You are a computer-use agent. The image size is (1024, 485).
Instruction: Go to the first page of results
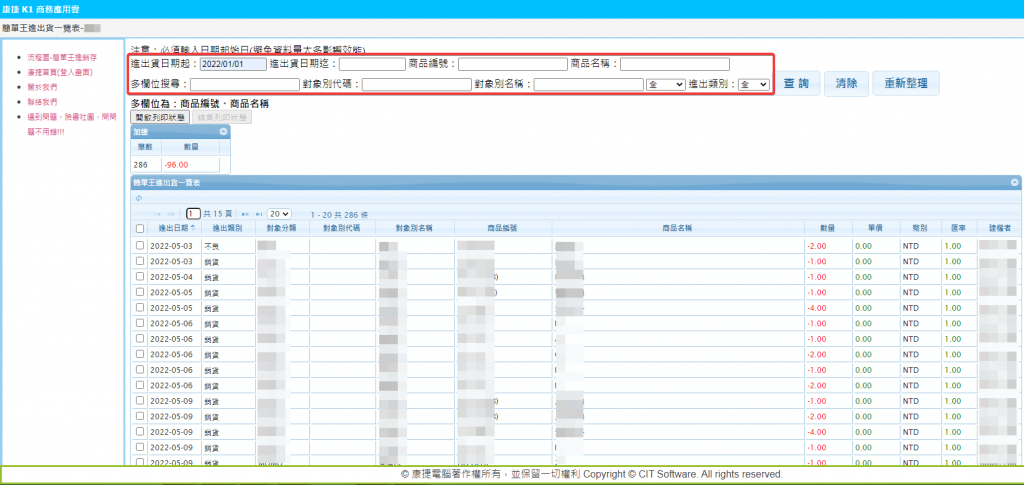[157, 214]
